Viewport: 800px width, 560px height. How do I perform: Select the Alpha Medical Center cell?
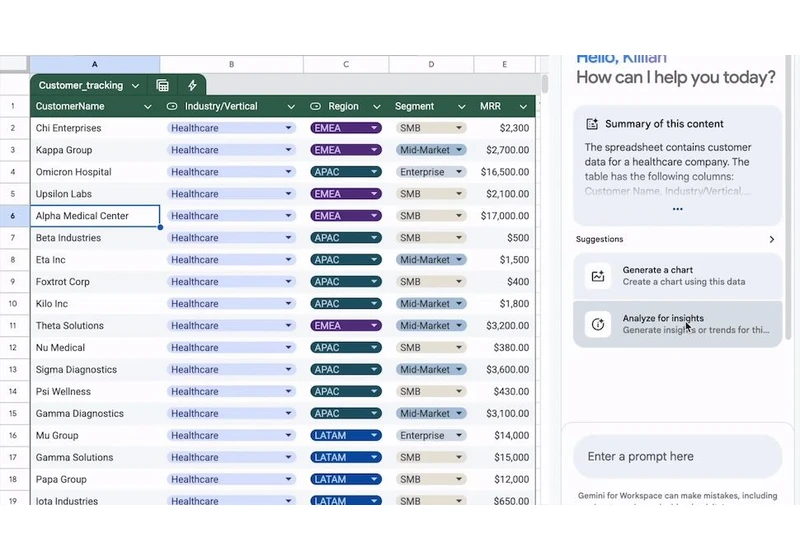tap(95, 216)
